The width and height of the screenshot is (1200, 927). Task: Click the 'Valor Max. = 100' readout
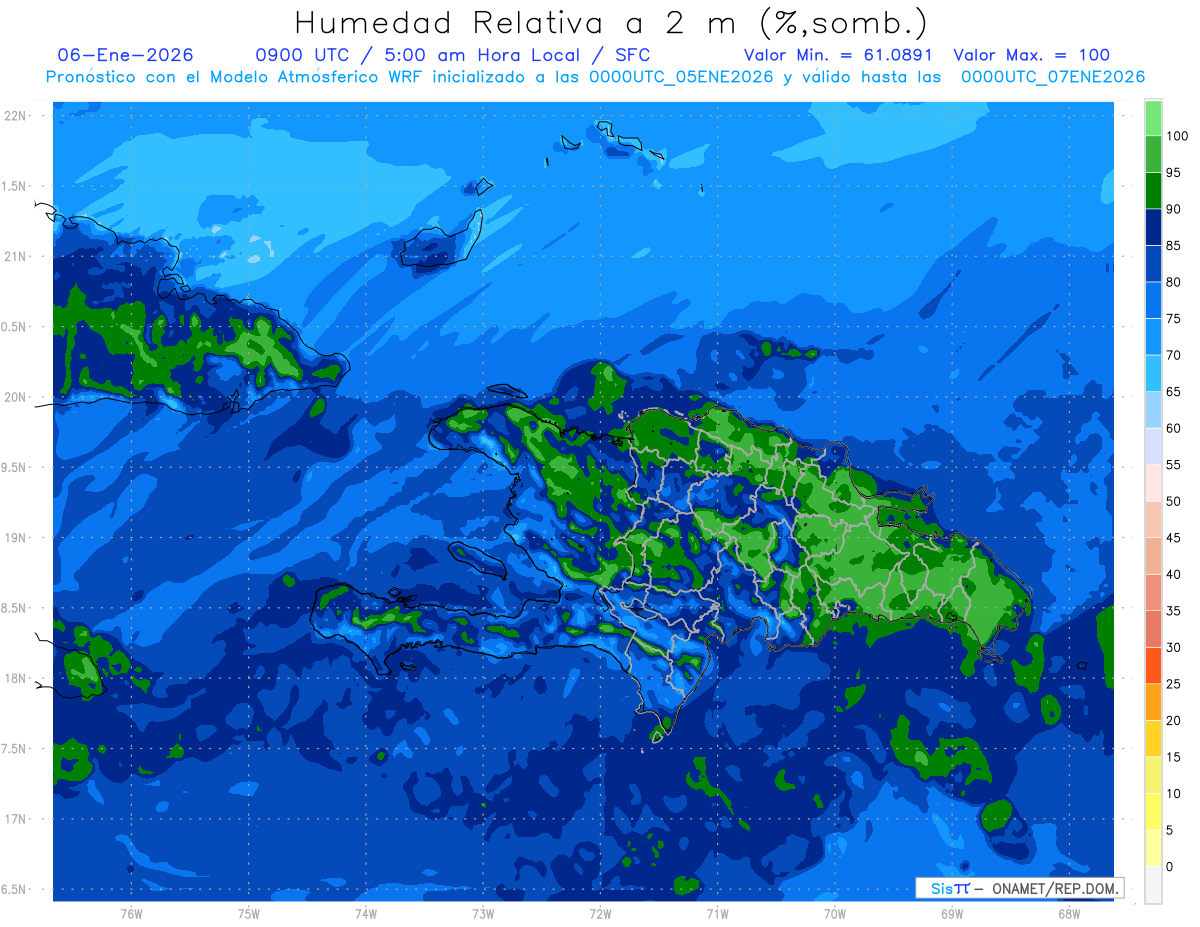pos(1031,55)
